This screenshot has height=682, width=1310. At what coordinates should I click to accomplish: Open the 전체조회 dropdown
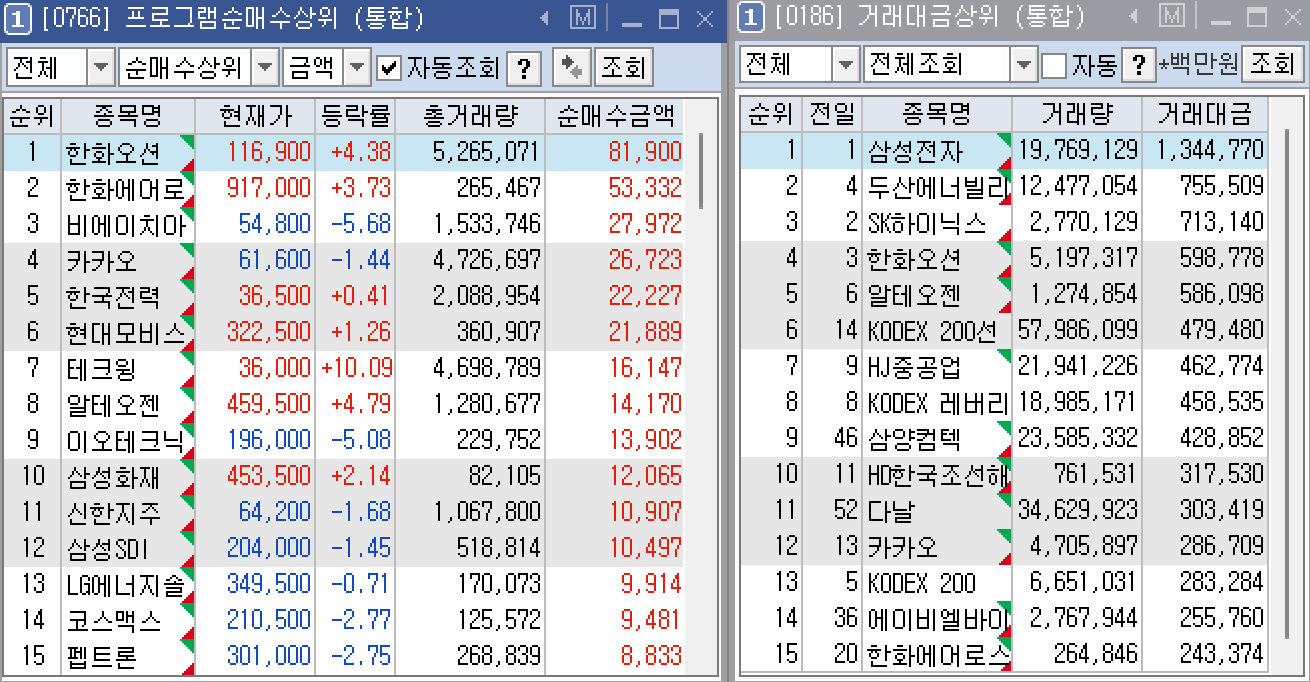pos(1024,65)
